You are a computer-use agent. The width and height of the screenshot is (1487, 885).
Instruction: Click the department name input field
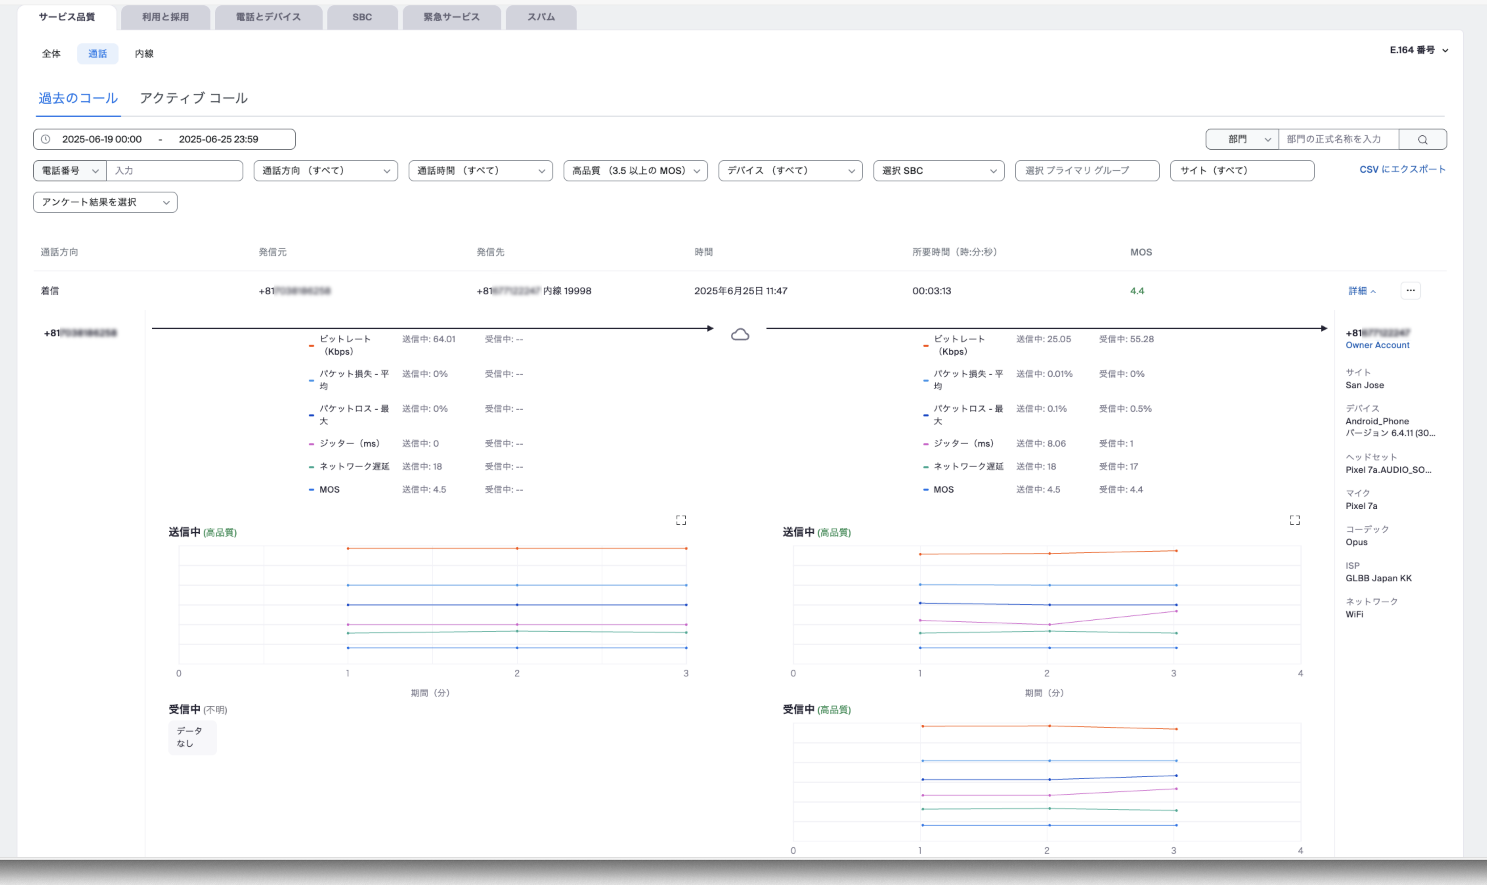pyautogui.click(x=1339, y=139)
